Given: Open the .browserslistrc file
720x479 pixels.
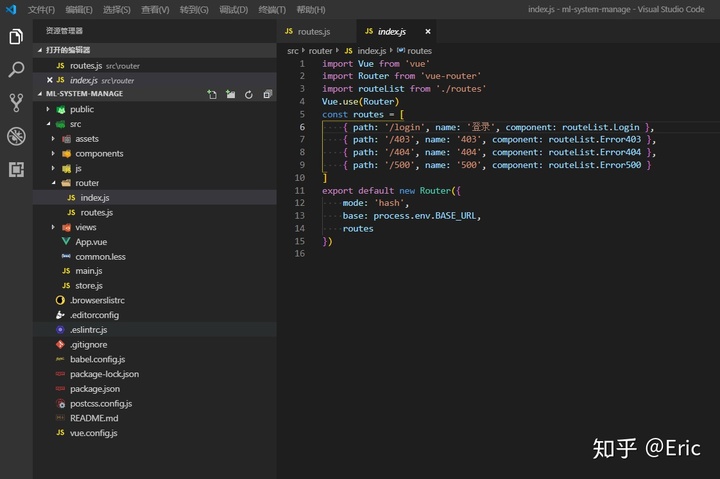Looking at the screenshot, I should click(x=154, y=300).
